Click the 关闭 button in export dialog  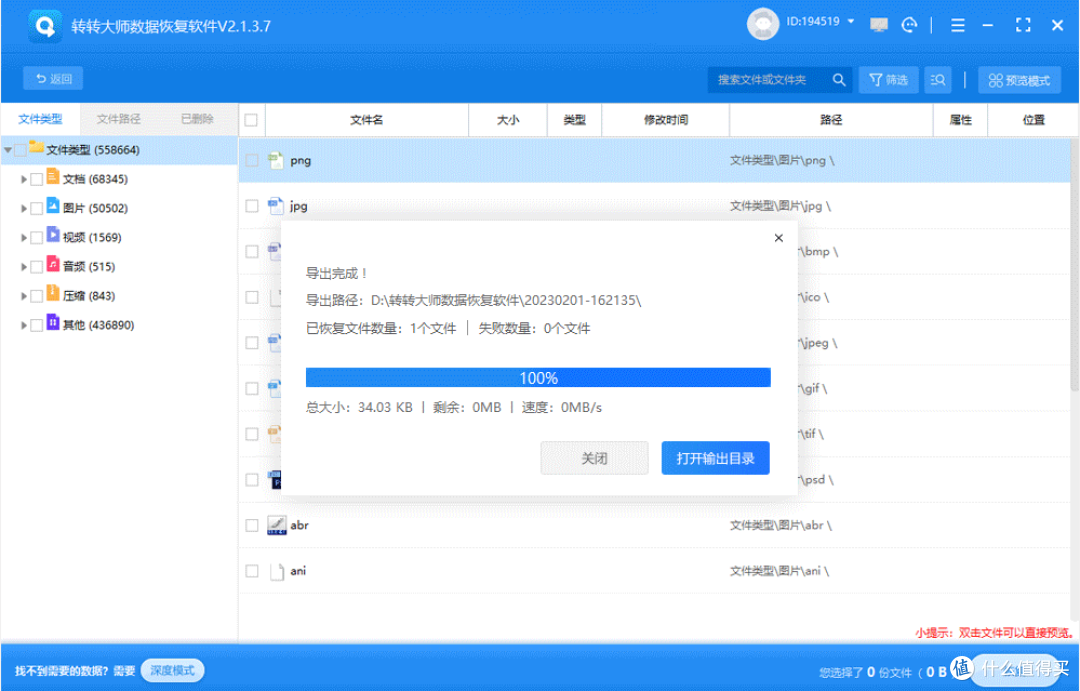point(594,458)
